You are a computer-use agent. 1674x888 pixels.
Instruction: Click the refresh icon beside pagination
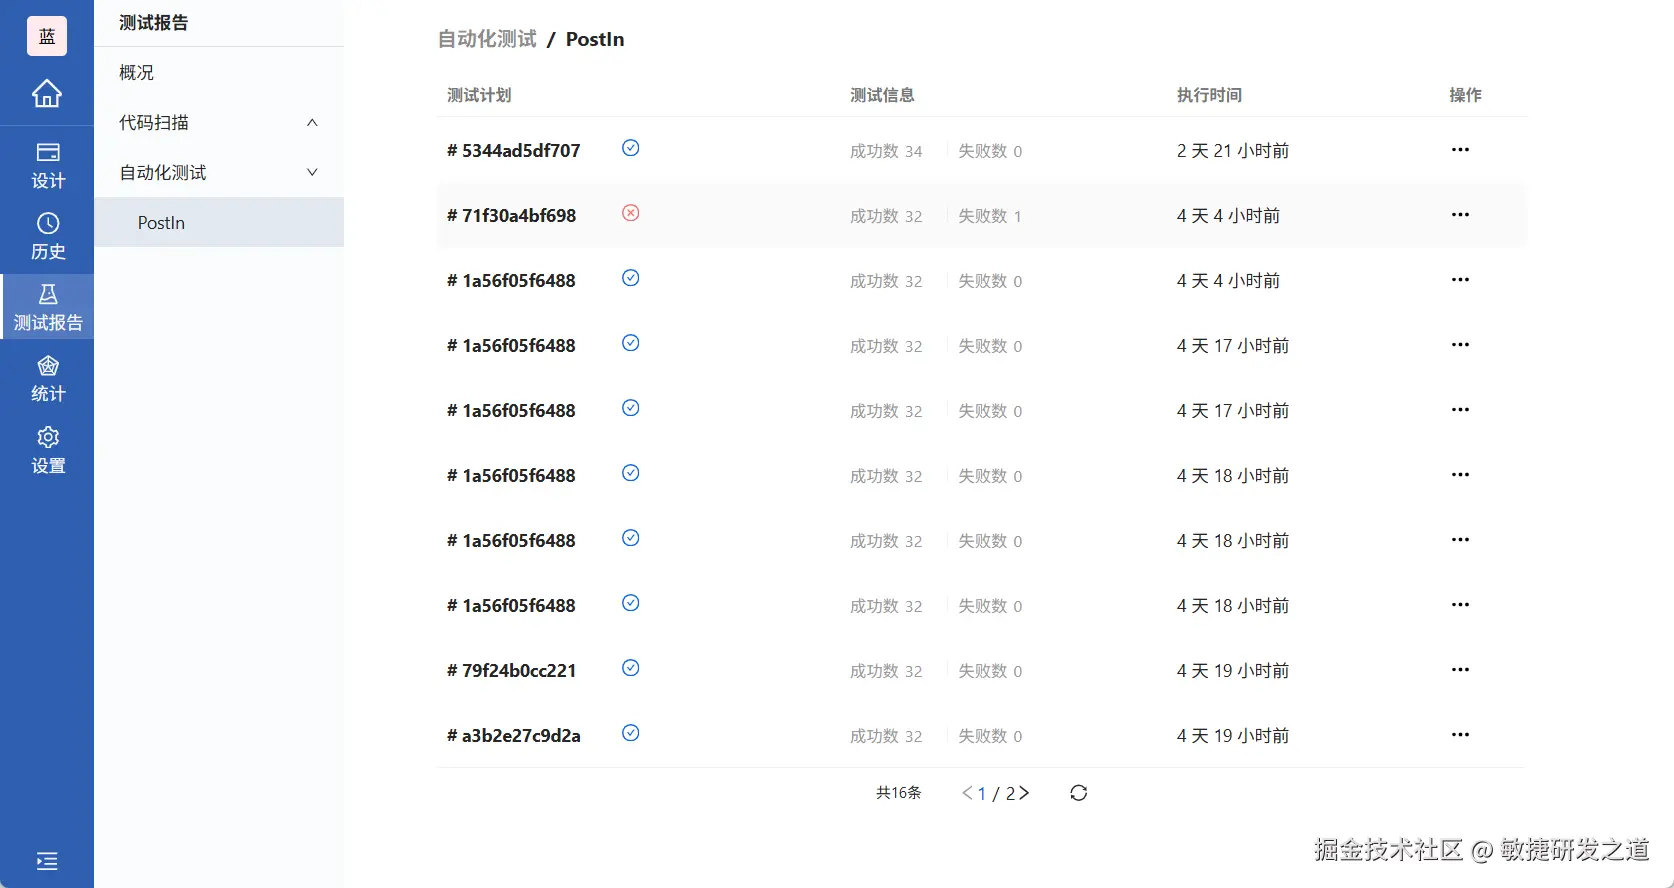point(1078,793)
